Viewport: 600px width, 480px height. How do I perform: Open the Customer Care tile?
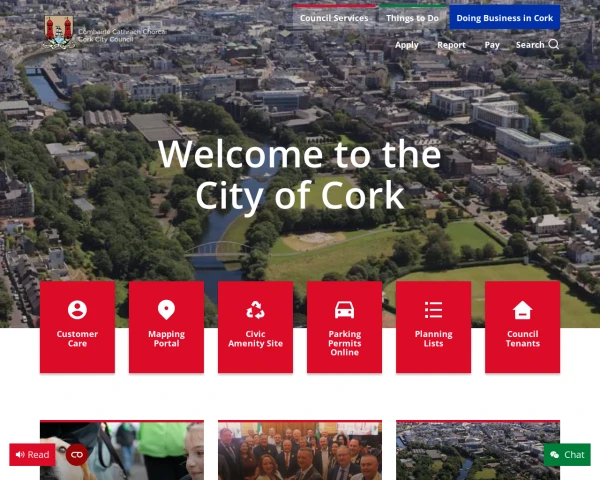coord(77,326)
